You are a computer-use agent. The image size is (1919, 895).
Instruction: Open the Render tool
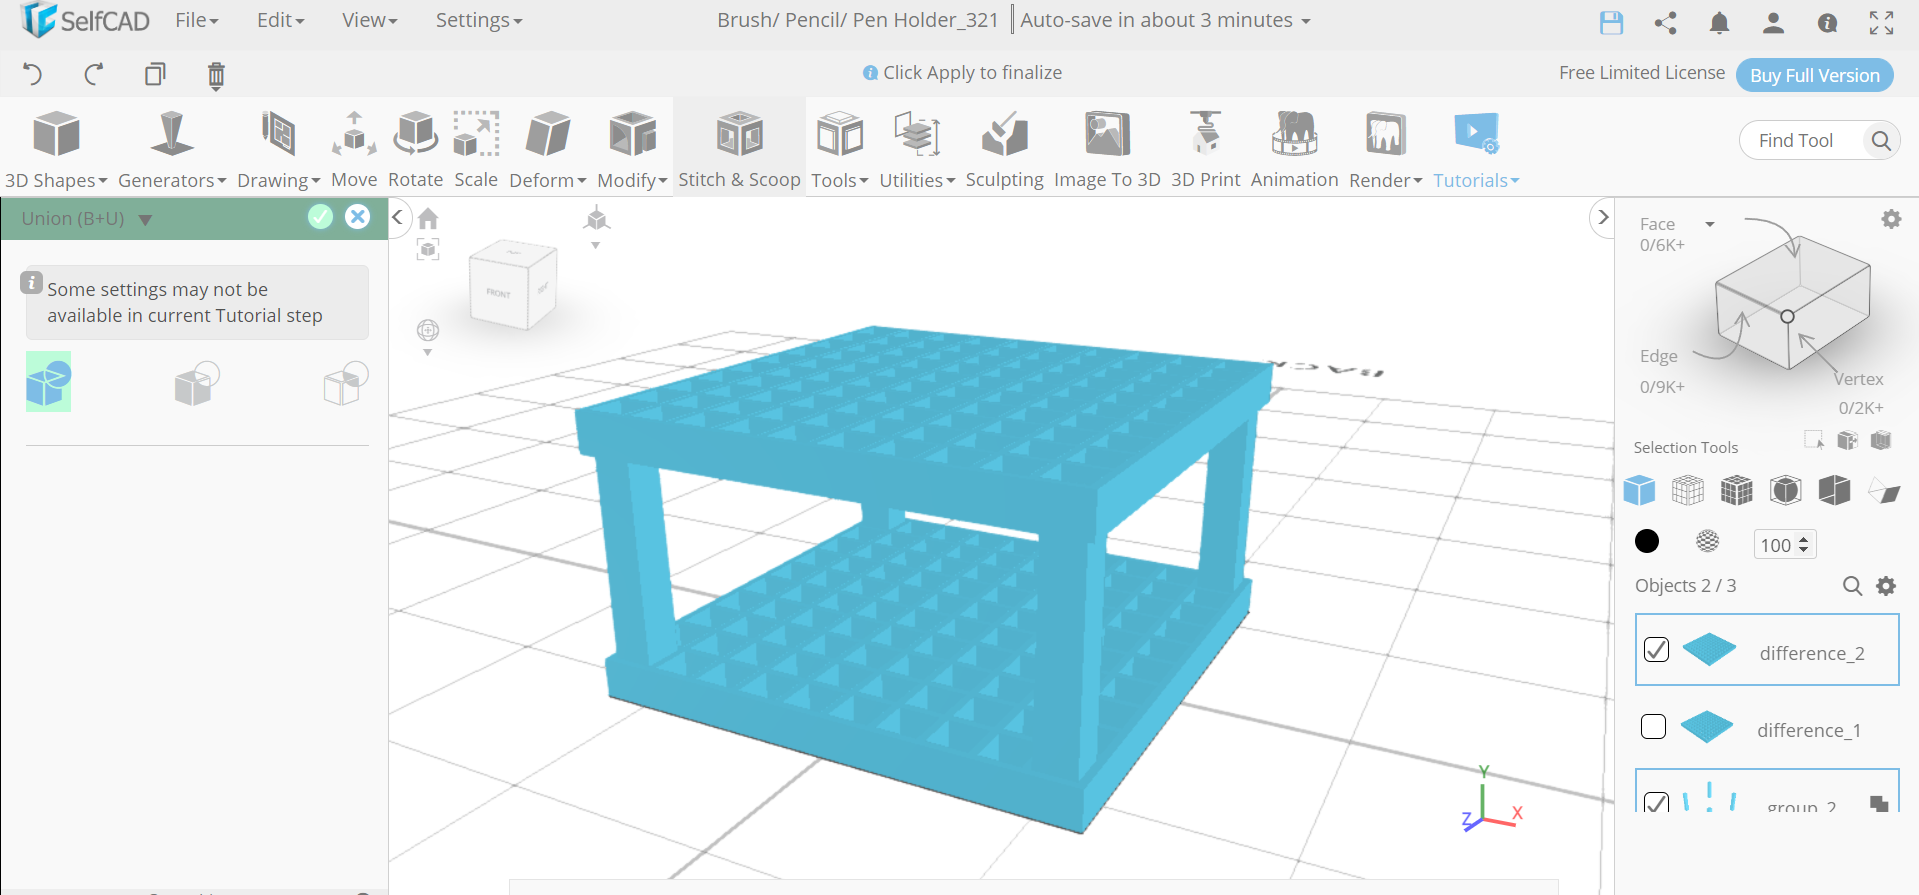coord(1385,149)
